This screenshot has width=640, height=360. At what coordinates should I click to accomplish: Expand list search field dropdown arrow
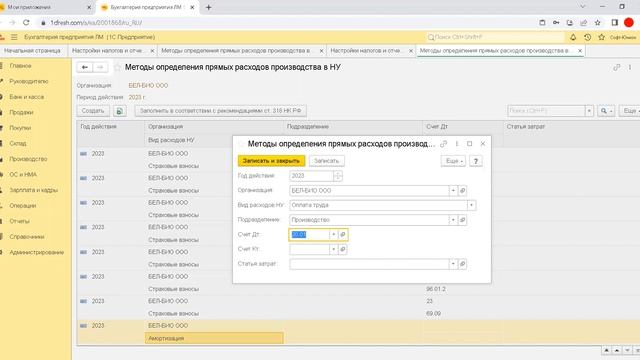[589, 111]
